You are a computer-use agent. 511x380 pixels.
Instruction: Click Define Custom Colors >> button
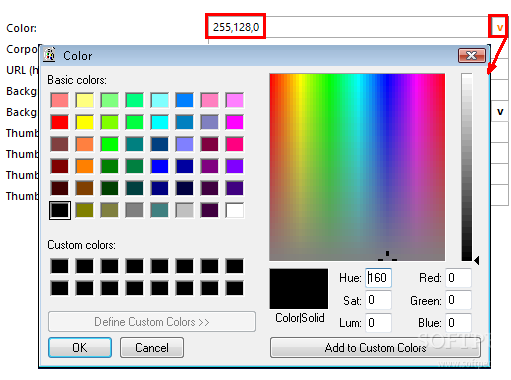click(x=152, y=322)
